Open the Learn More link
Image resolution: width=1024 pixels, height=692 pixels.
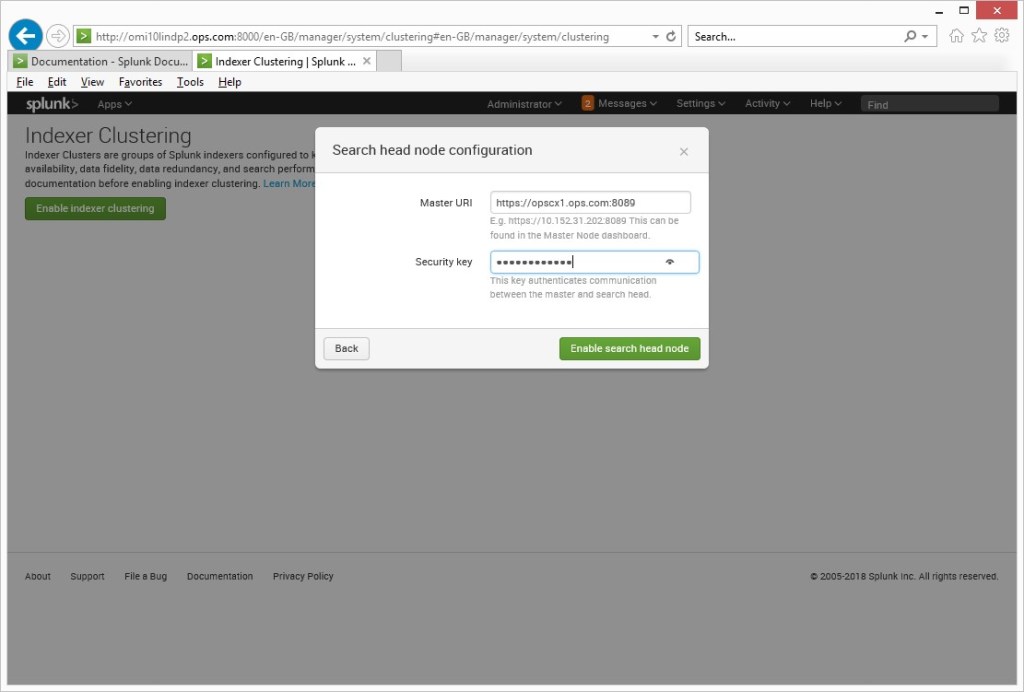click(290, 183)
